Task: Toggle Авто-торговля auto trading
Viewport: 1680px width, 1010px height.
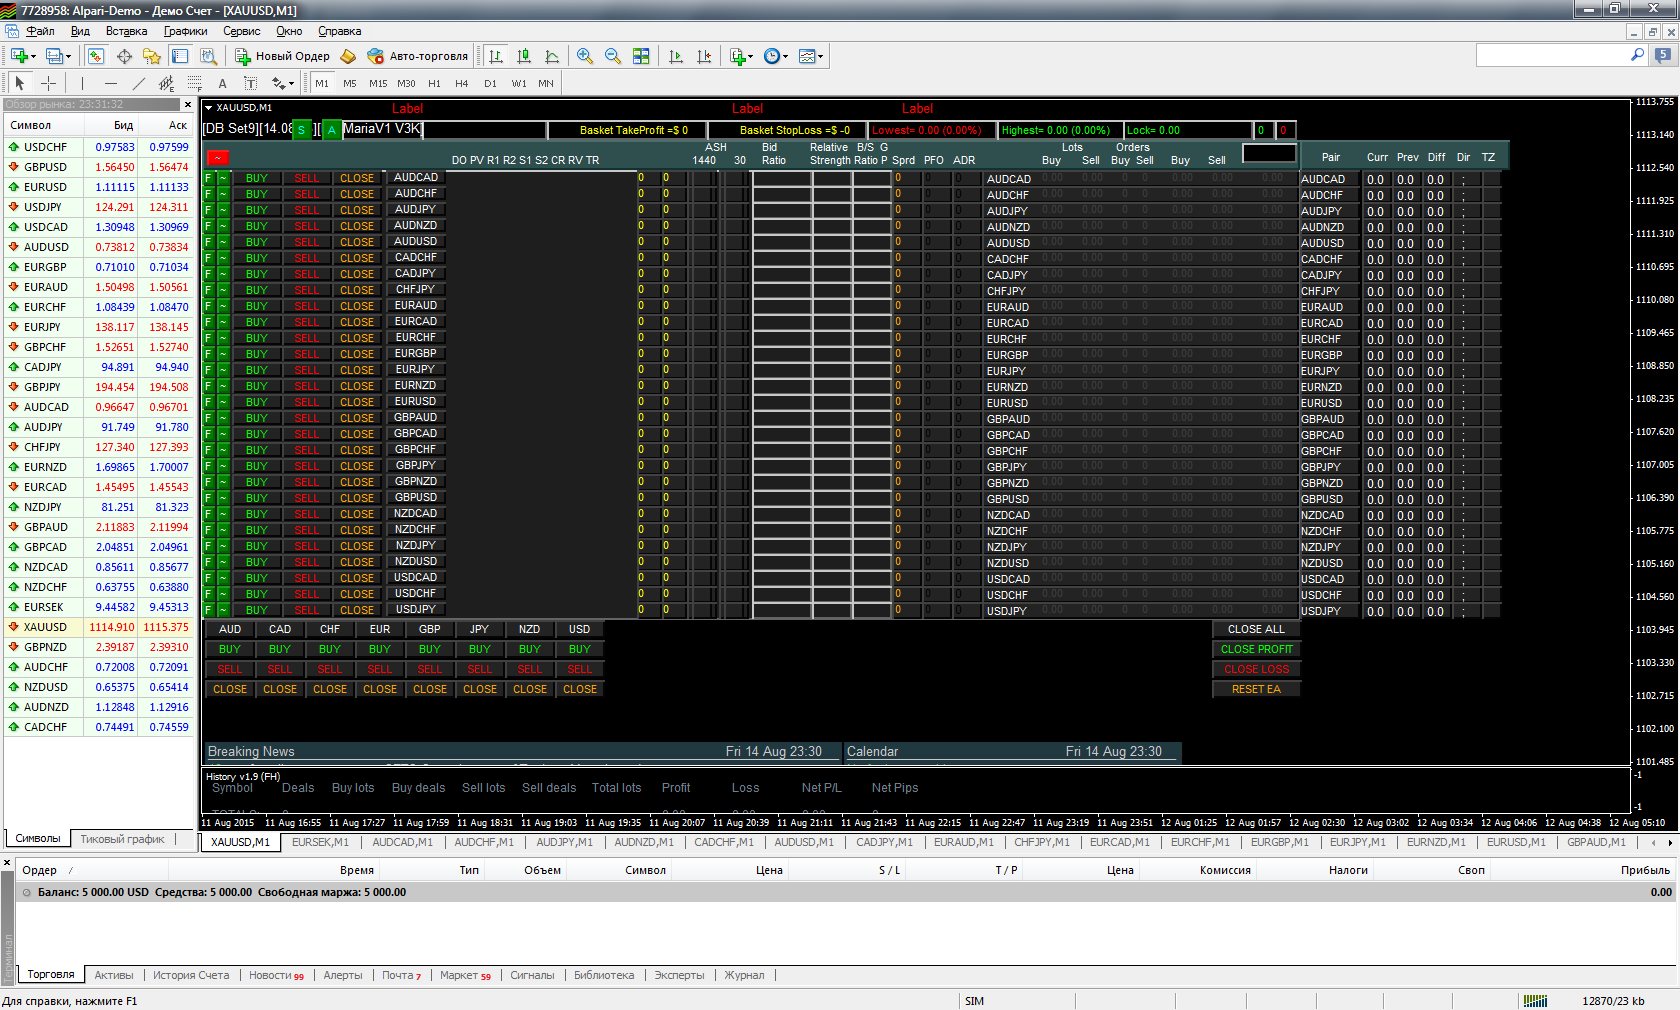Action: (x=418, y=56)
